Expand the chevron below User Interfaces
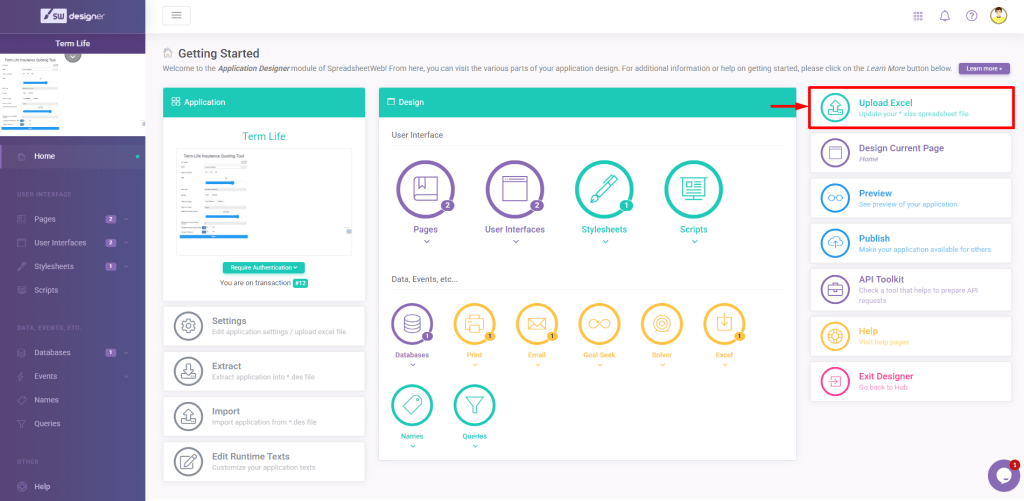 [x=515, y=241]
